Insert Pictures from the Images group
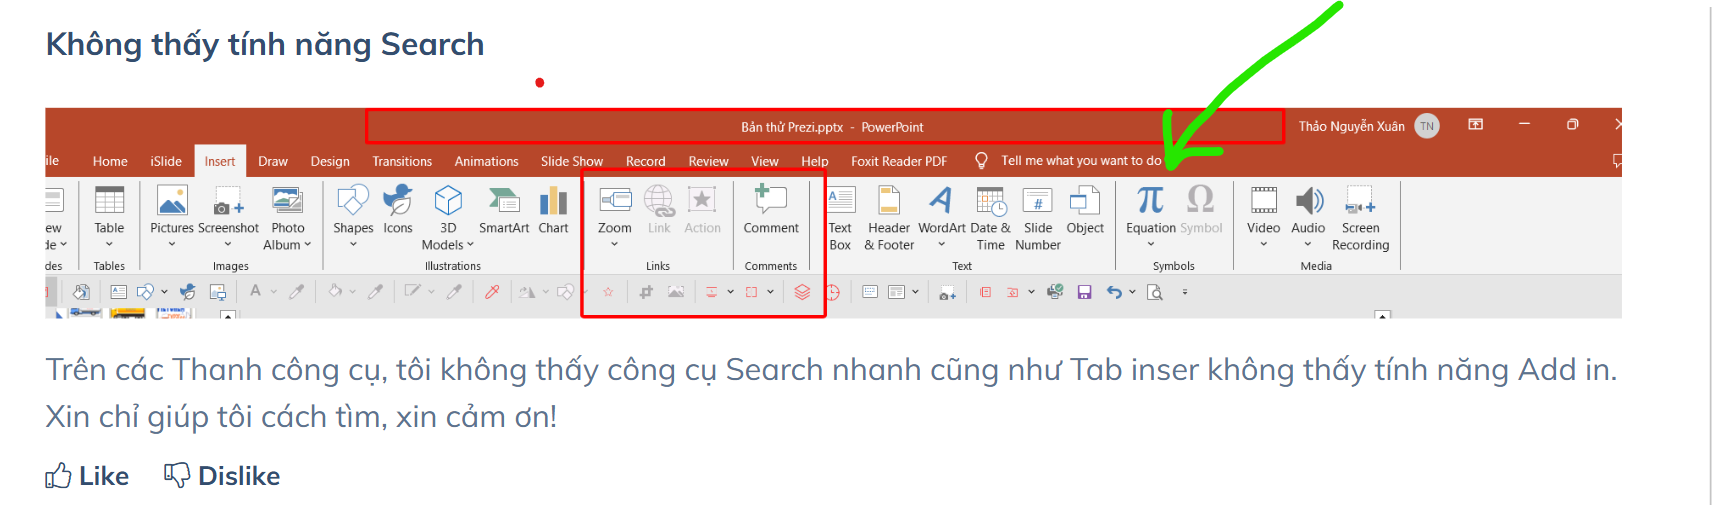Image resolution: width=1715 pixels, height=505 pixels. coord(172,217)
